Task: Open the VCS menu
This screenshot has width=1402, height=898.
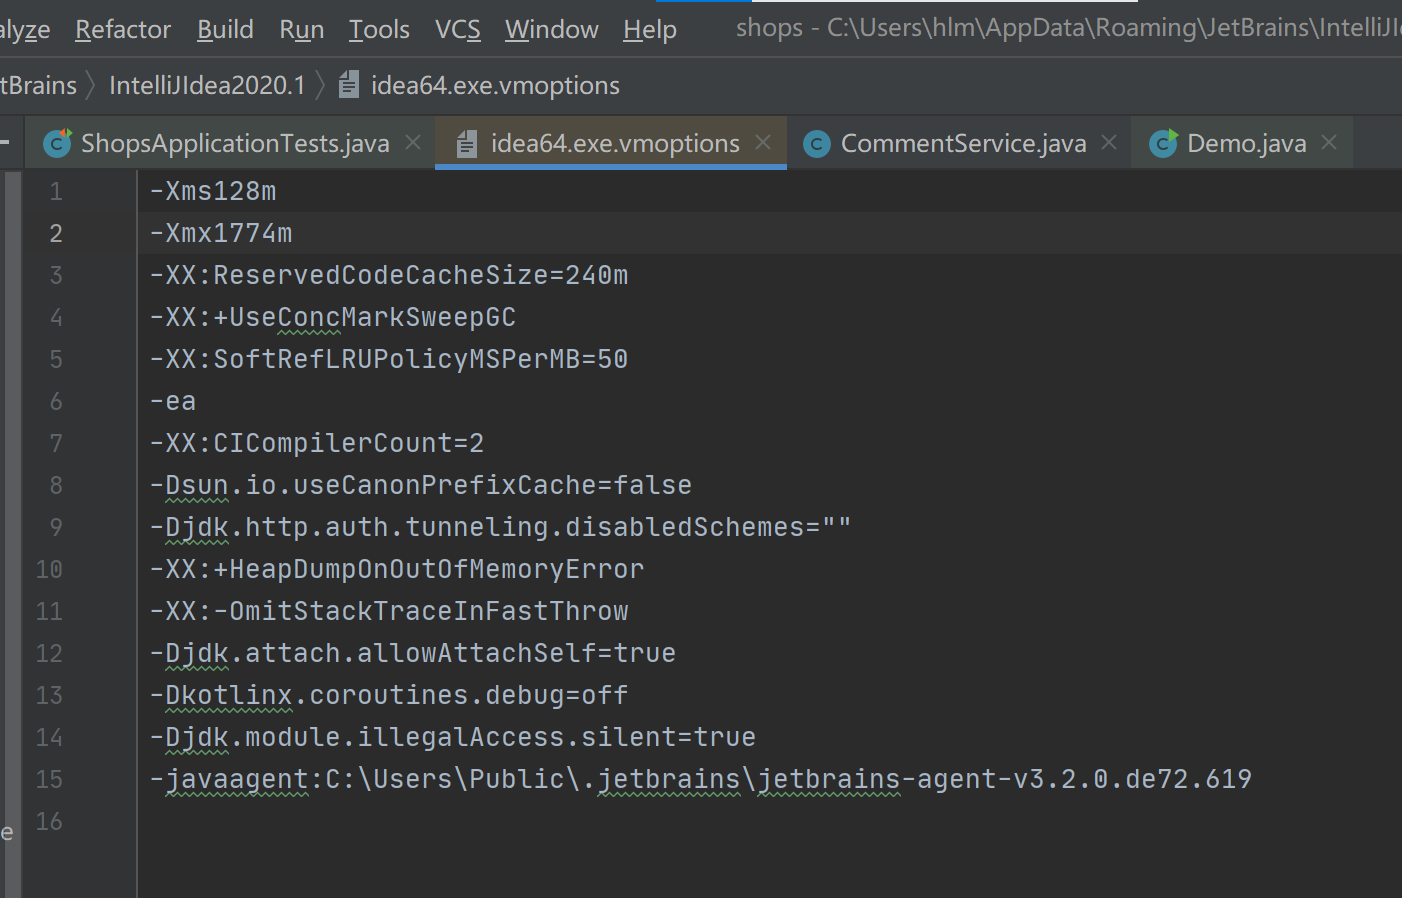Action: pos(458,30)
